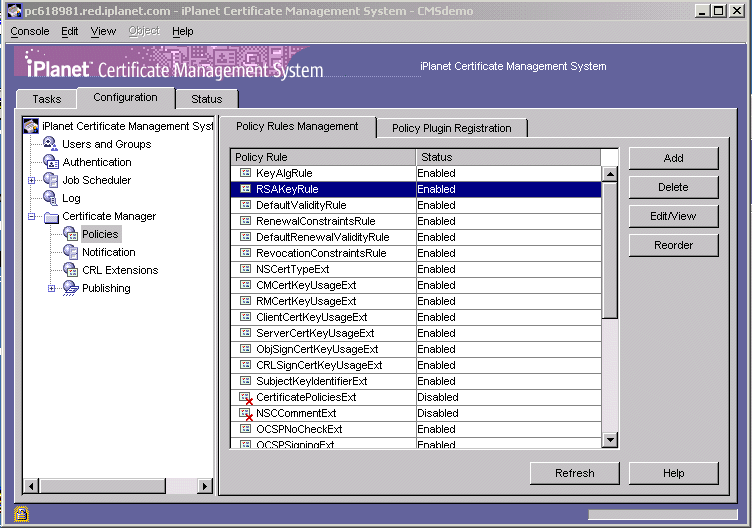Click the Authentication tree icon

click(50, 162)
